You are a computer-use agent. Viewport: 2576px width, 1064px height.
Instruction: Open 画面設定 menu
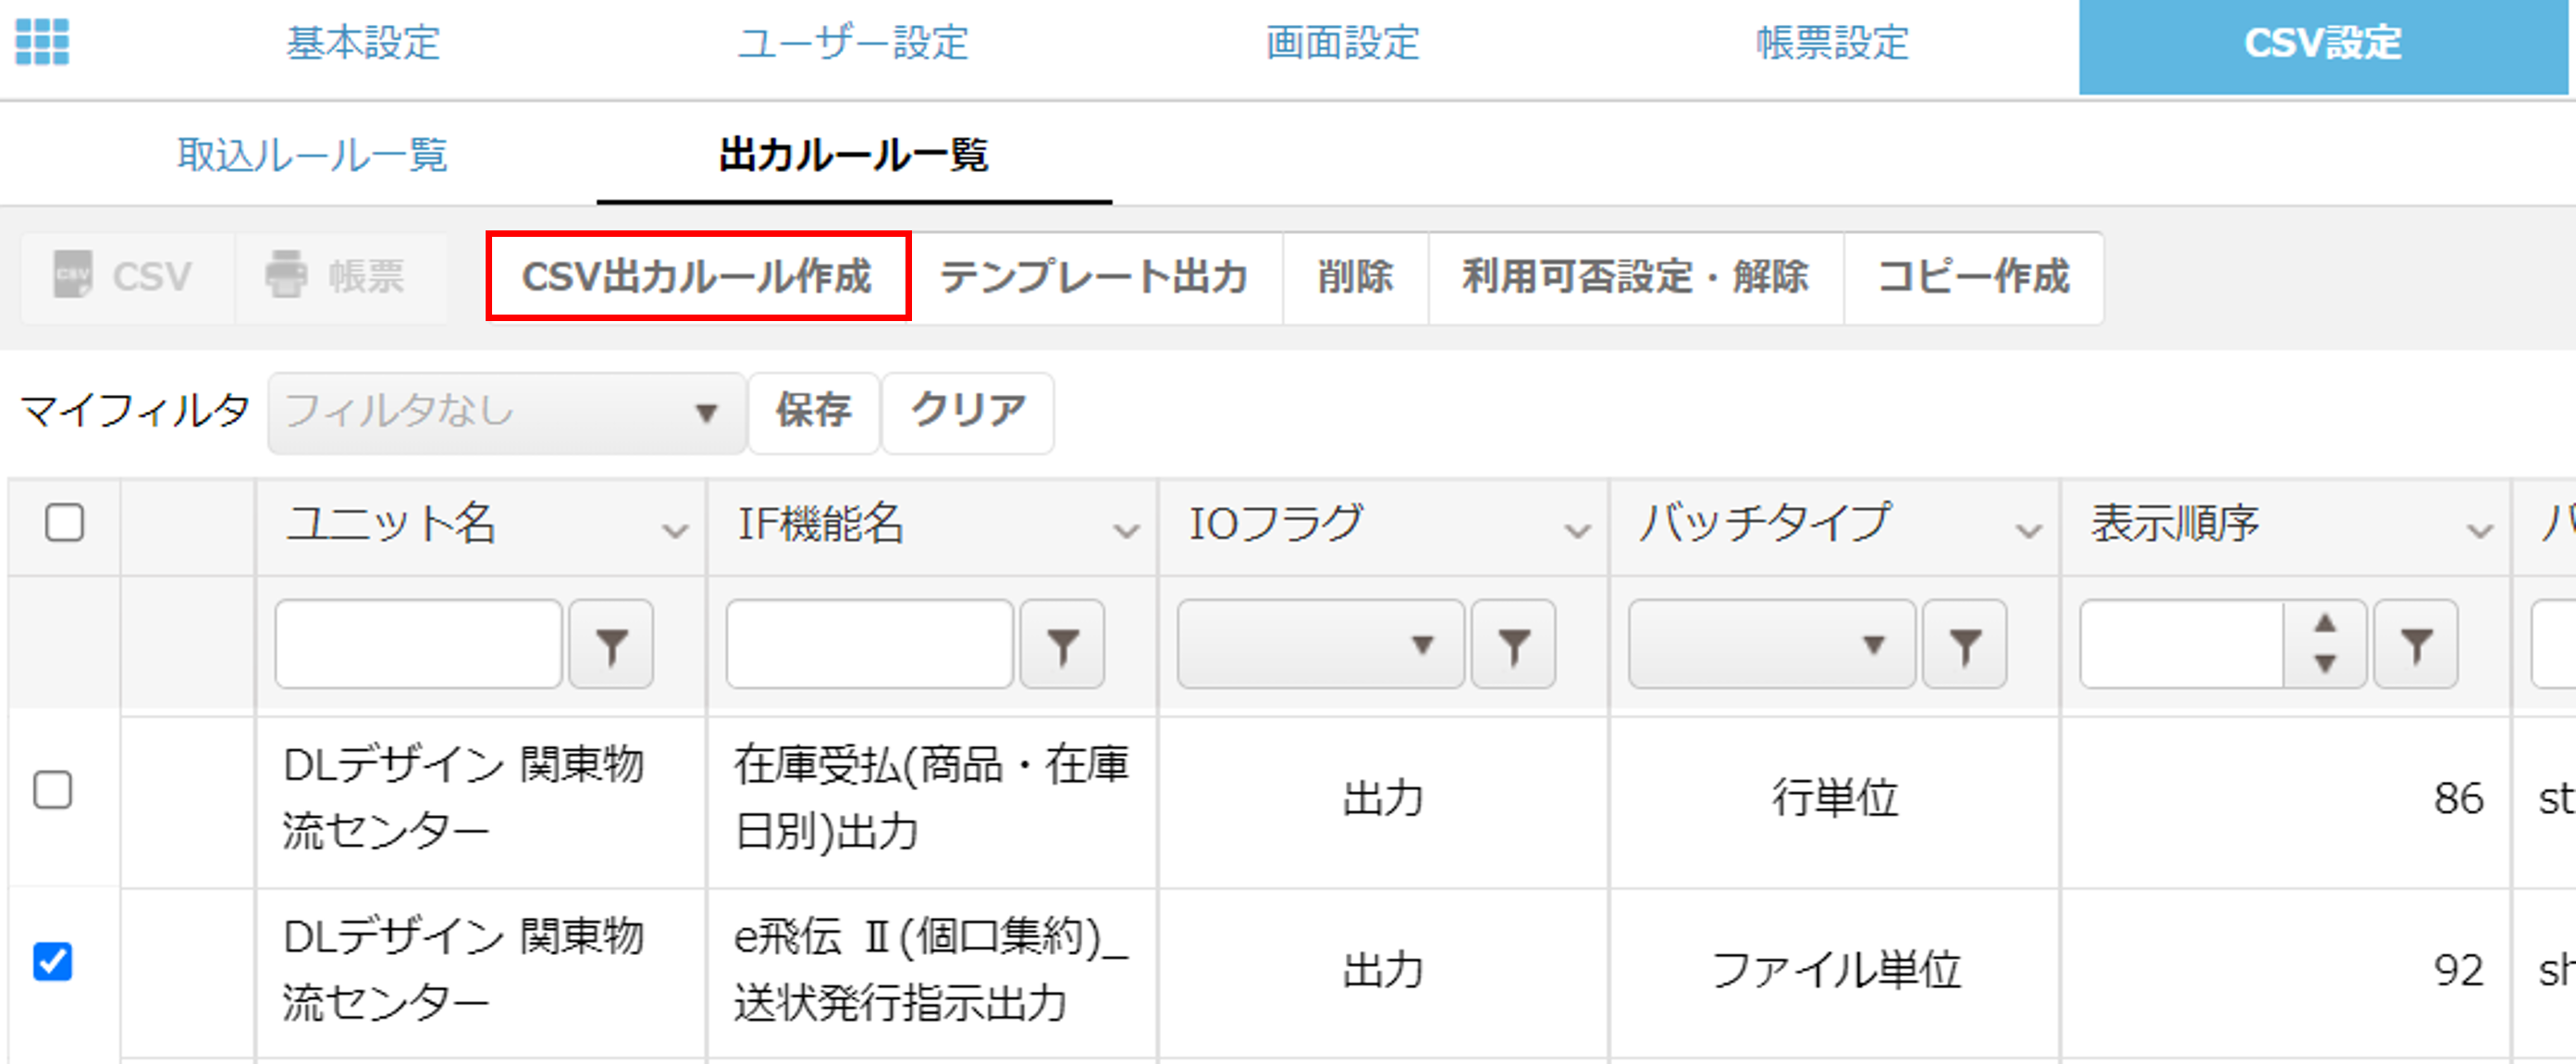pyautogui.click(x=1343, y=43)
